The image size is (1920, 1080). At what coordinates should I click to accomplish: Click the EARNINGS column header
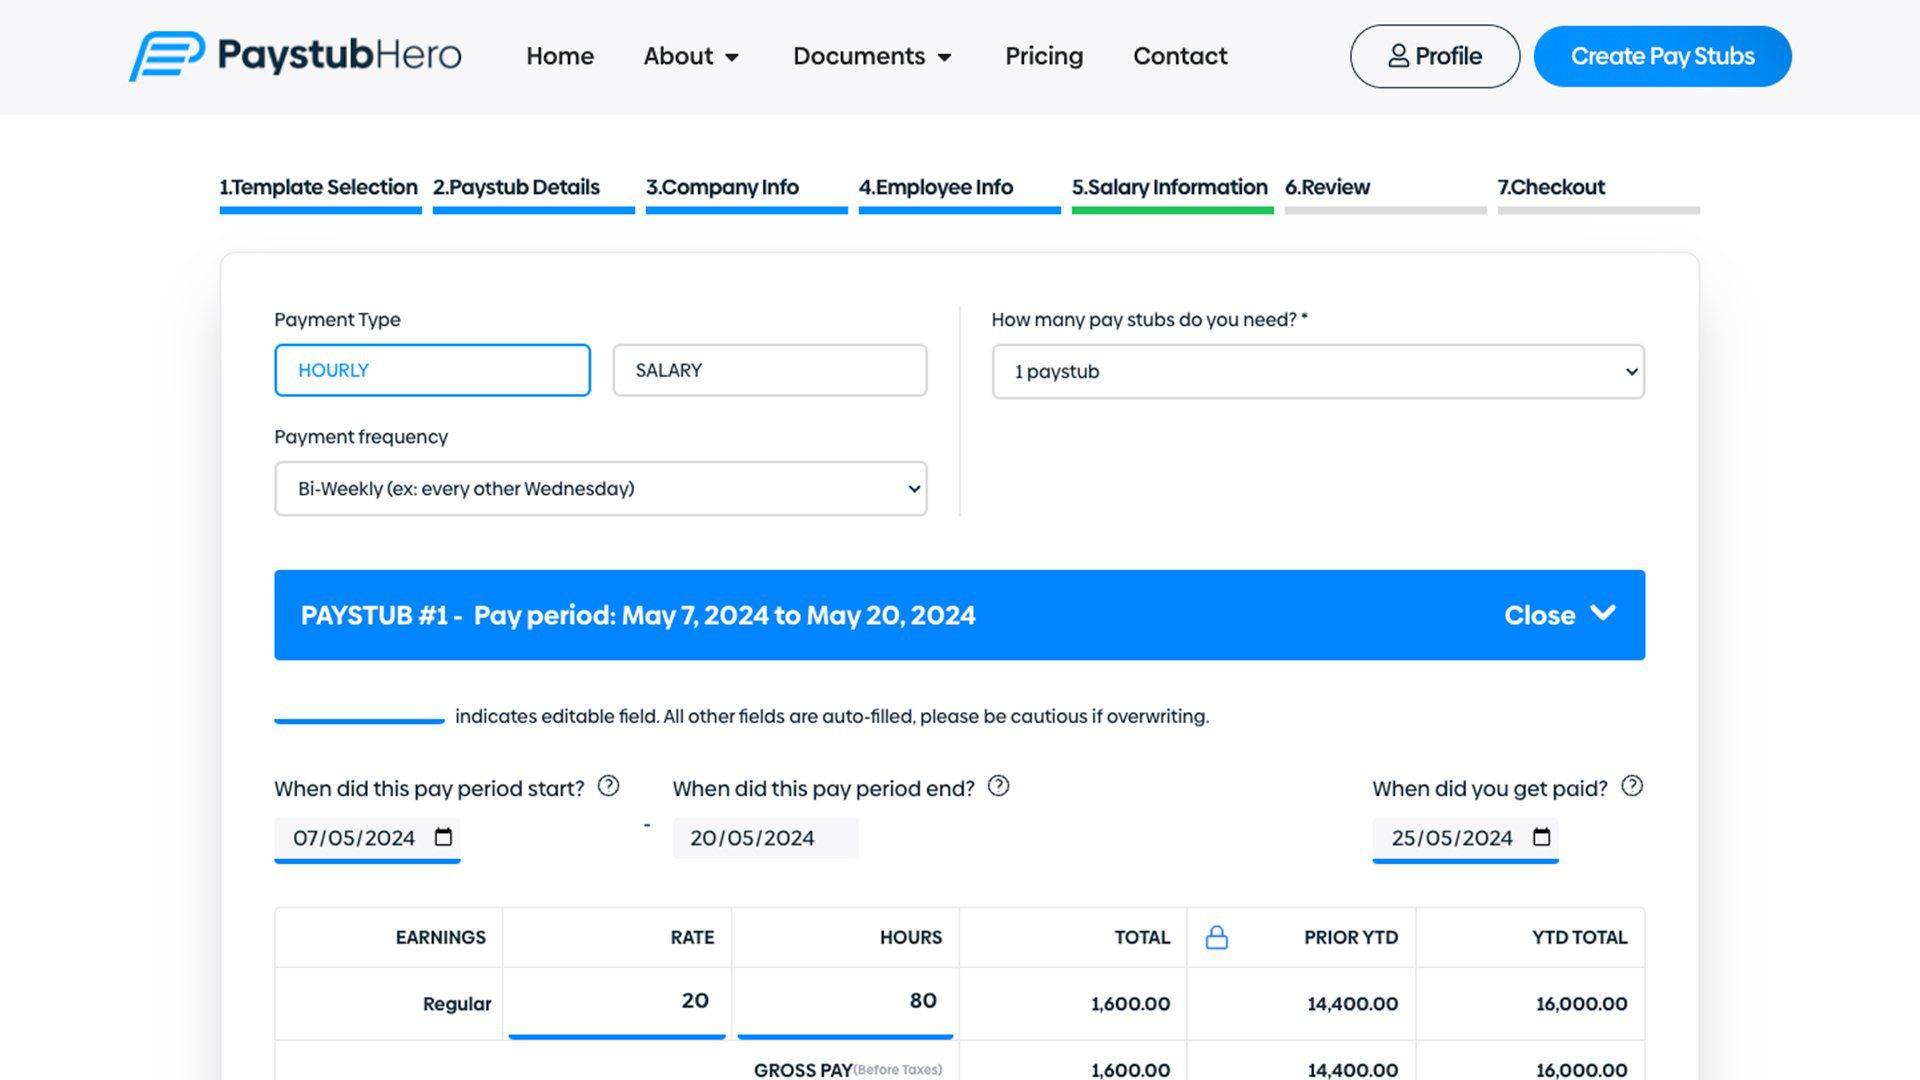click(440, 937)
